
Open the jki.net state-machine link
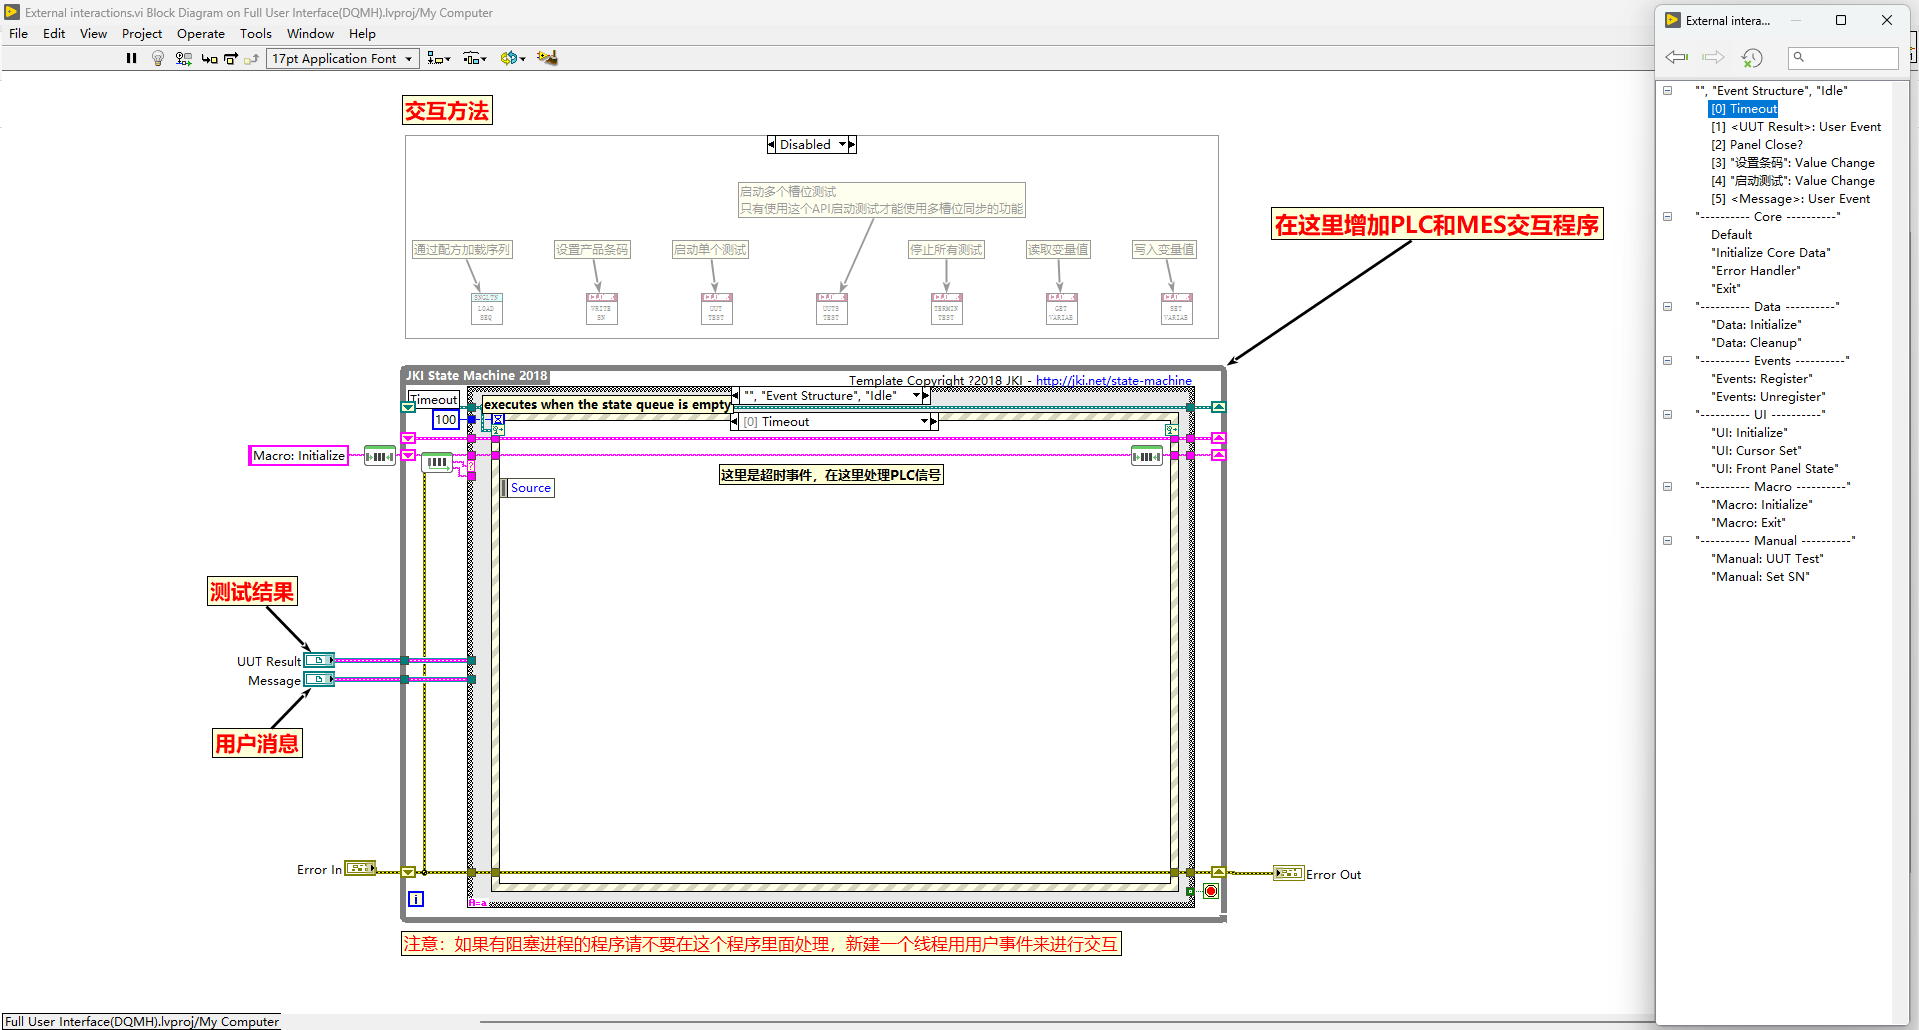1113,381
